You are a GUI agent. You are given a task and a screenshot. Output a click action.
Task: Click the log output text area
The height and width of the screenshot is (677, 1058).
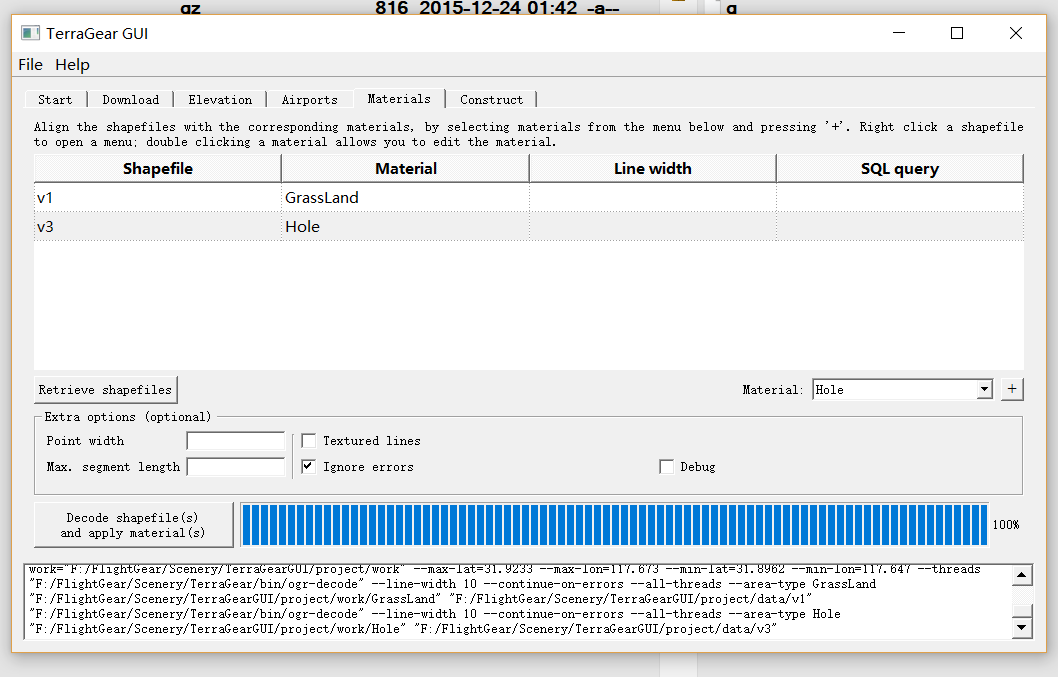click(518, 601)
